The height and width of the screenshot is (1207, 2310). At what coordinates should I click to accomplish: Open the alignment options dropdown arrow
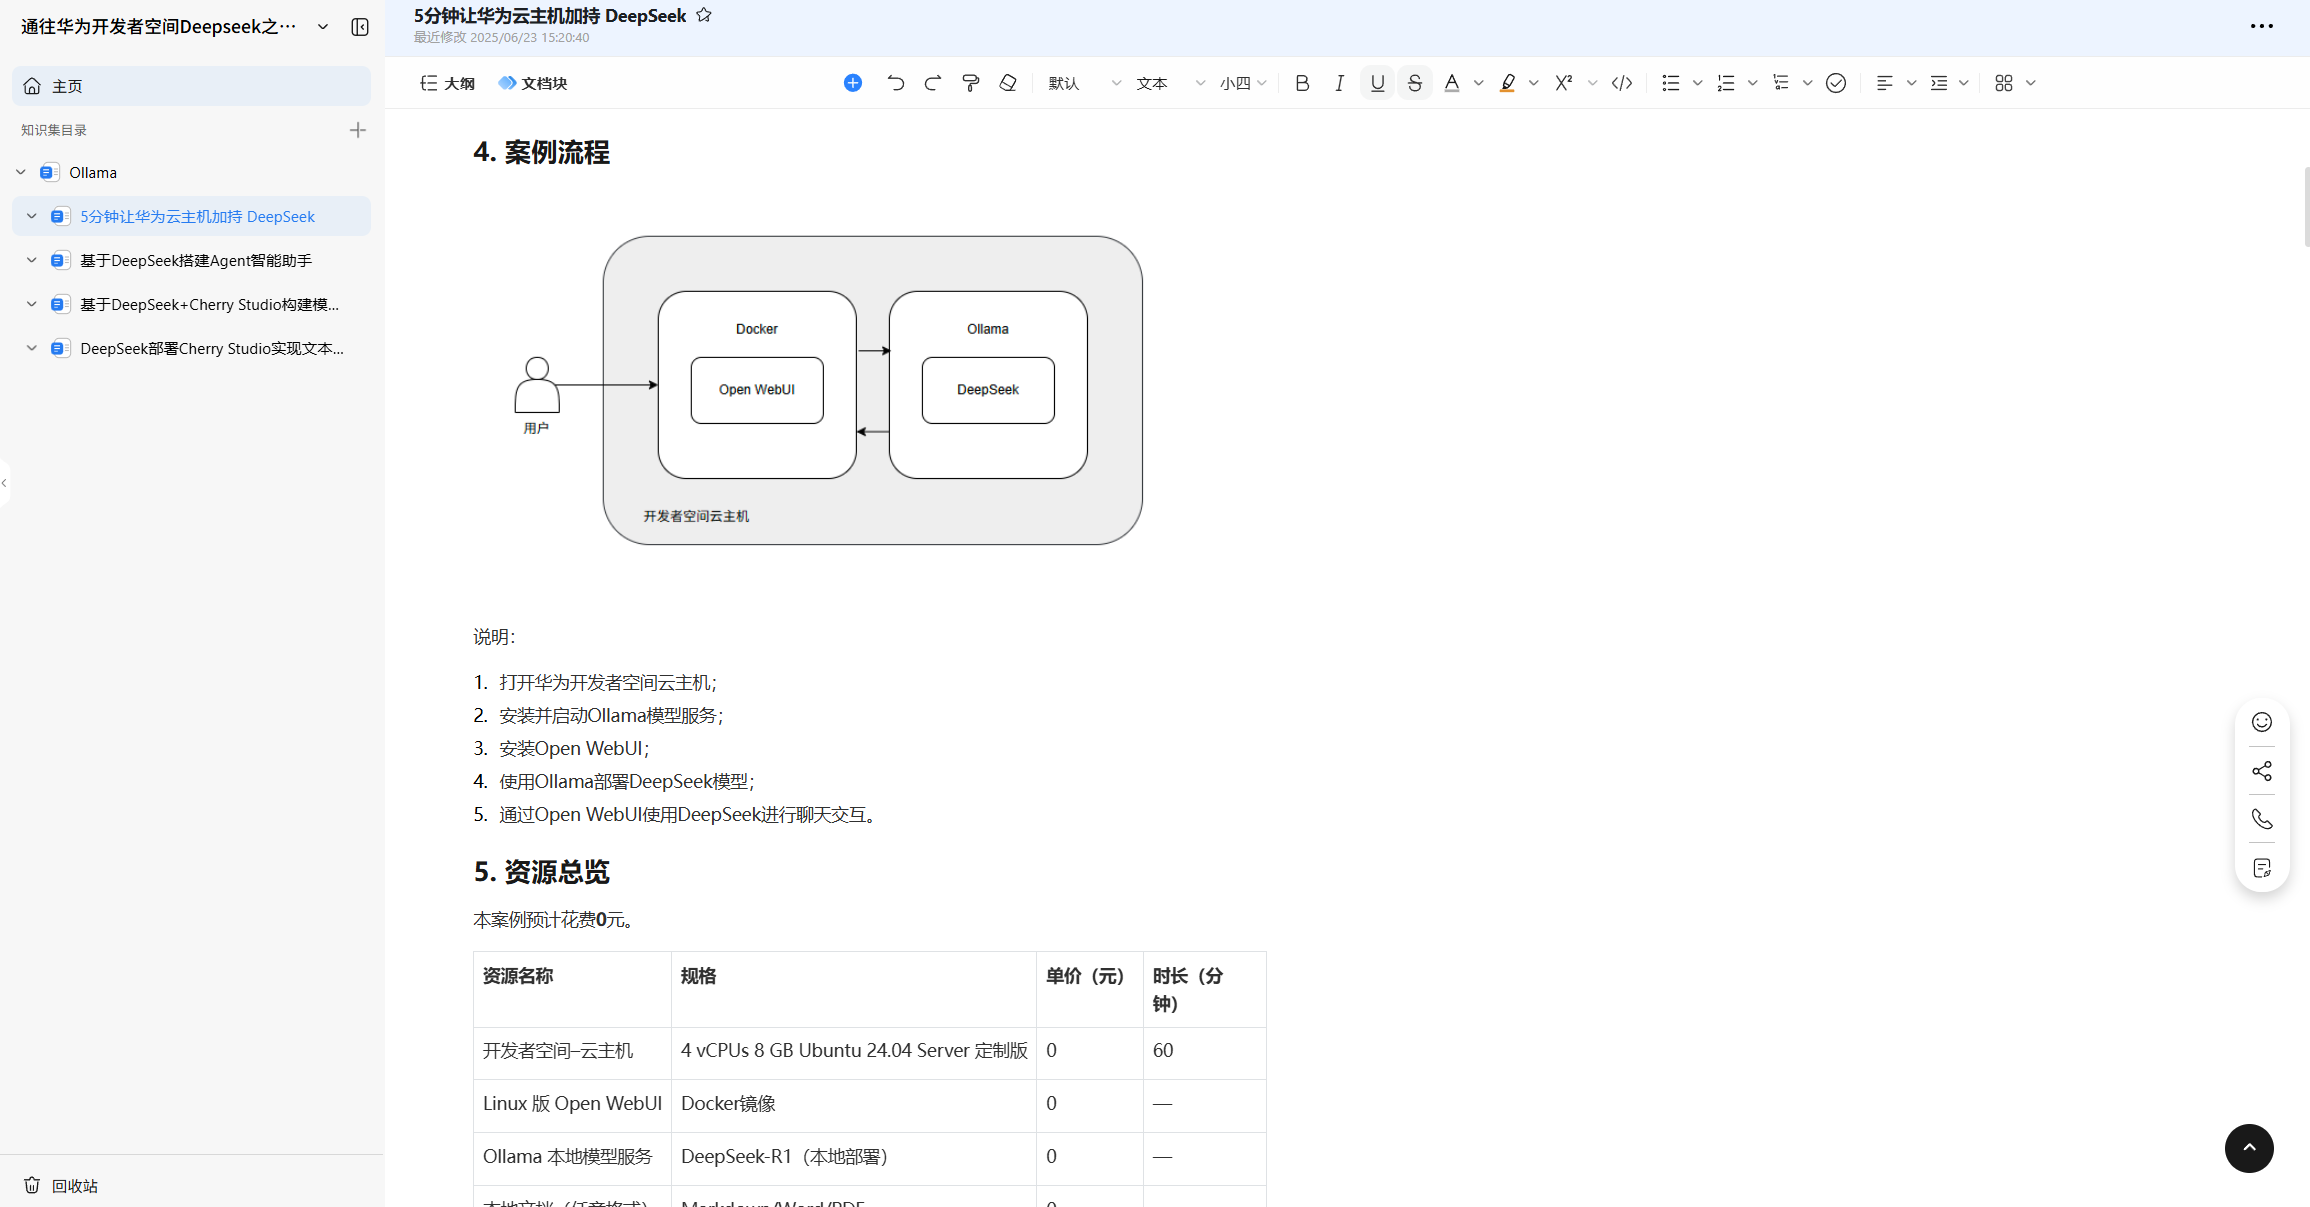click(1911, 83)
